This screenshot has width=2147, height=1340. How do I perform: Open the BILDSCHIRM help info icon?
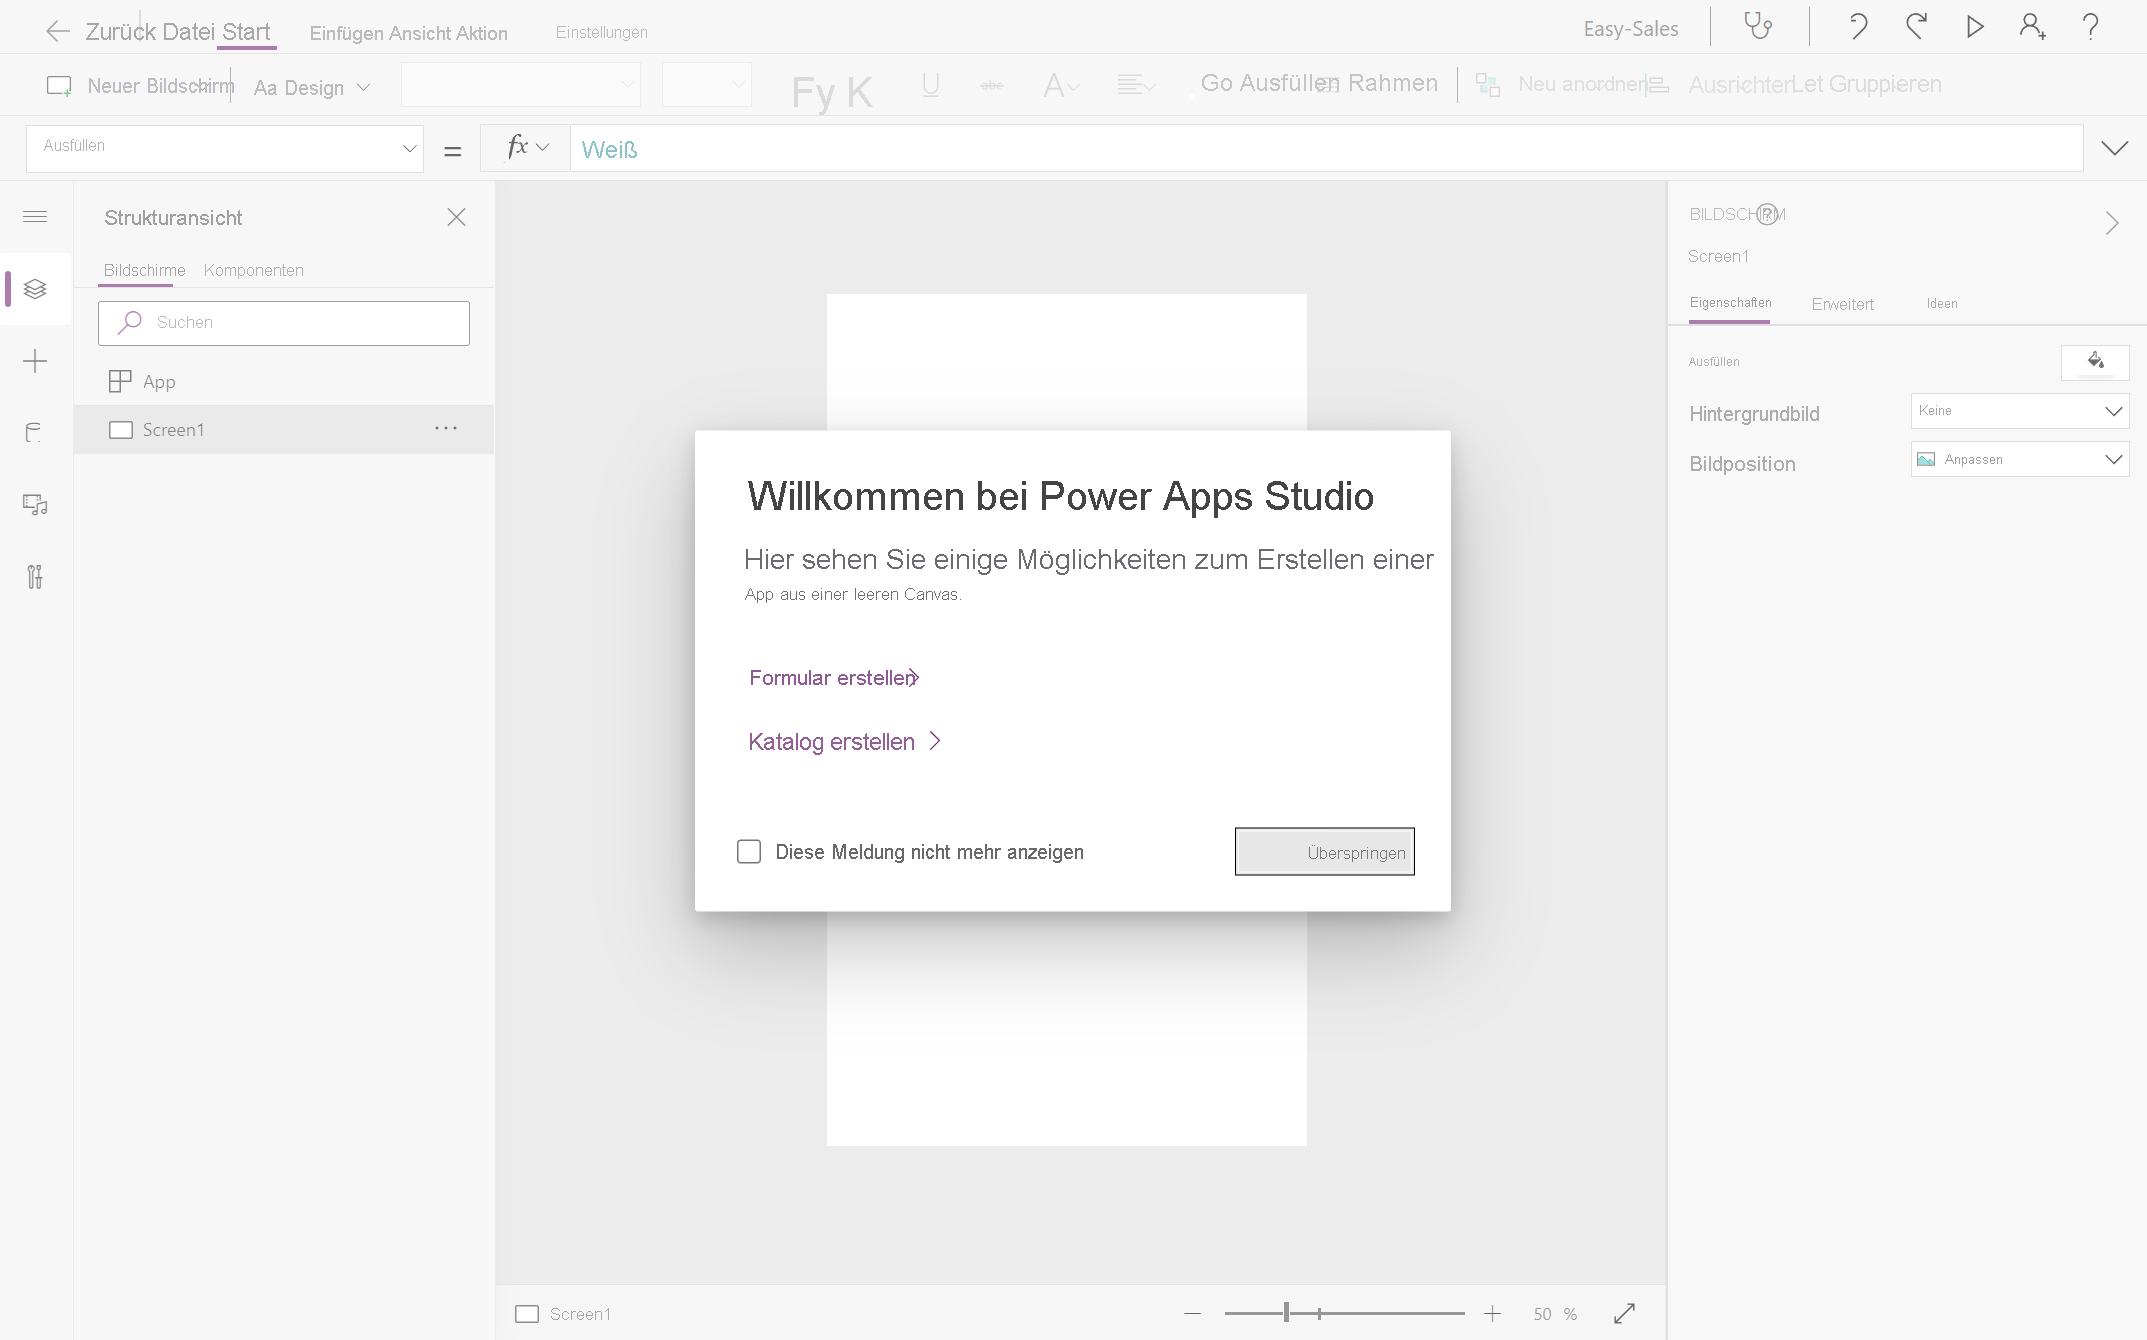pos(1767,214)
